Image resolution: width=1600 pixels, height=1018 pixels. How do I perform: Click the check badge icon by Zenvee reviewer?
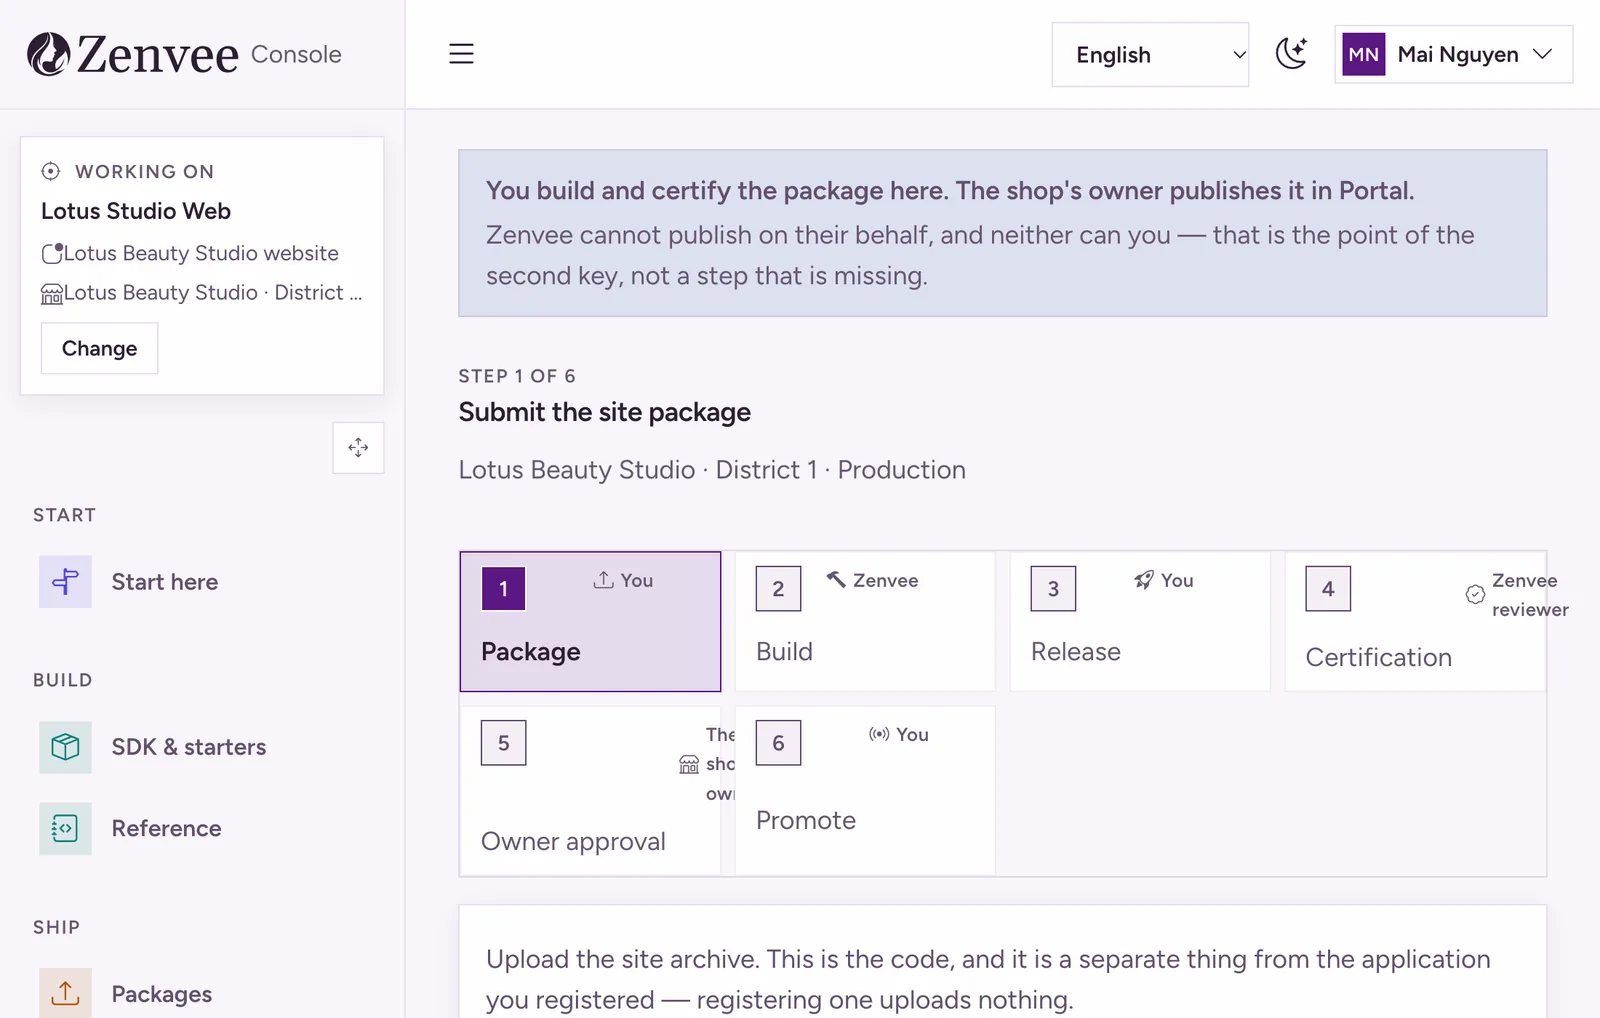(1475, 594)
